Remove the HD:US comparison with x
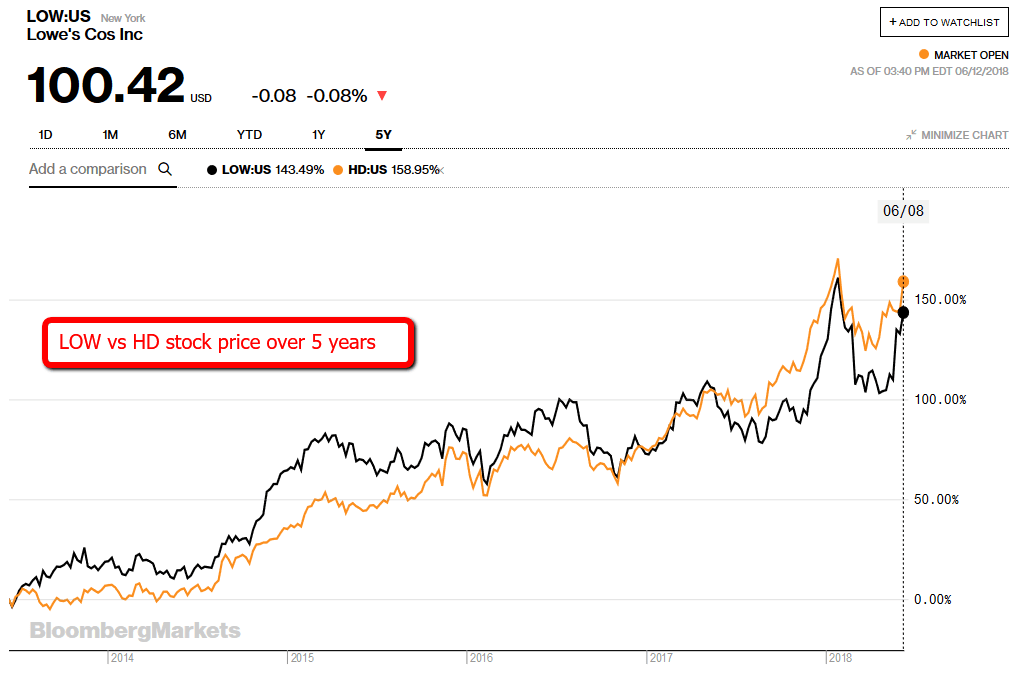 coord(443,170)
